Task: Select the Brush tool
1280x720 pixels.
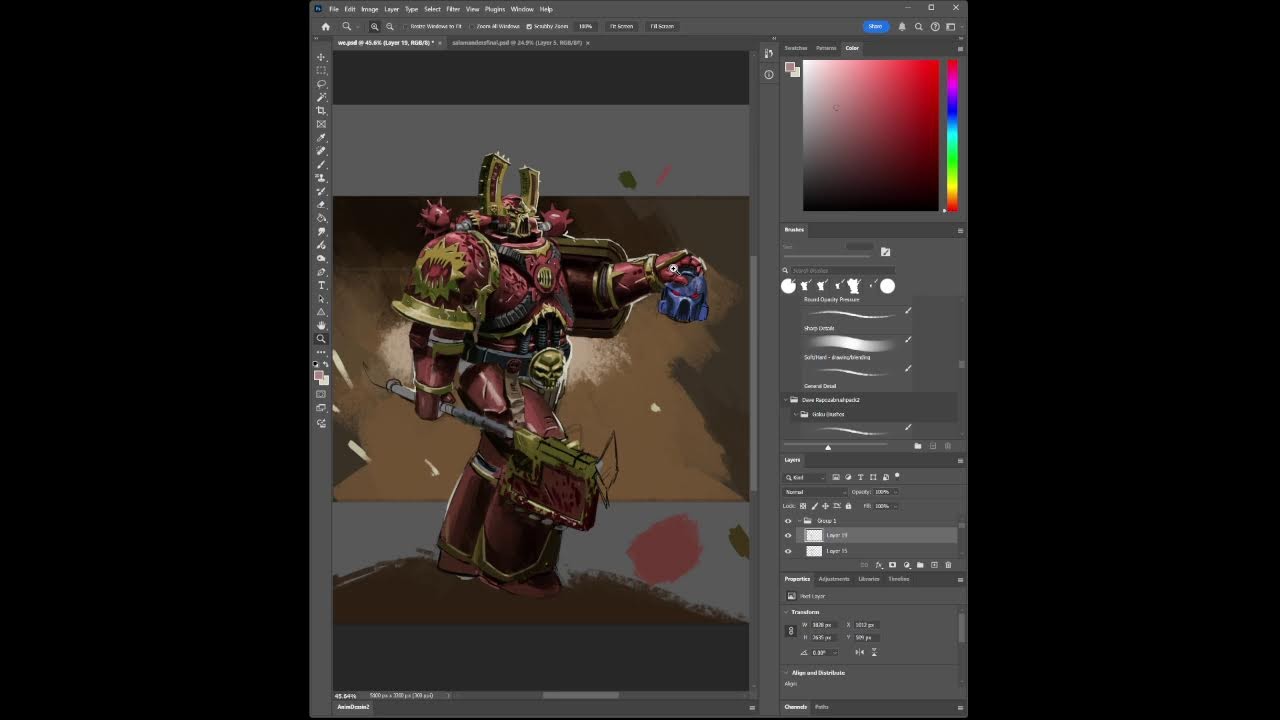Action: pos(321,164)
